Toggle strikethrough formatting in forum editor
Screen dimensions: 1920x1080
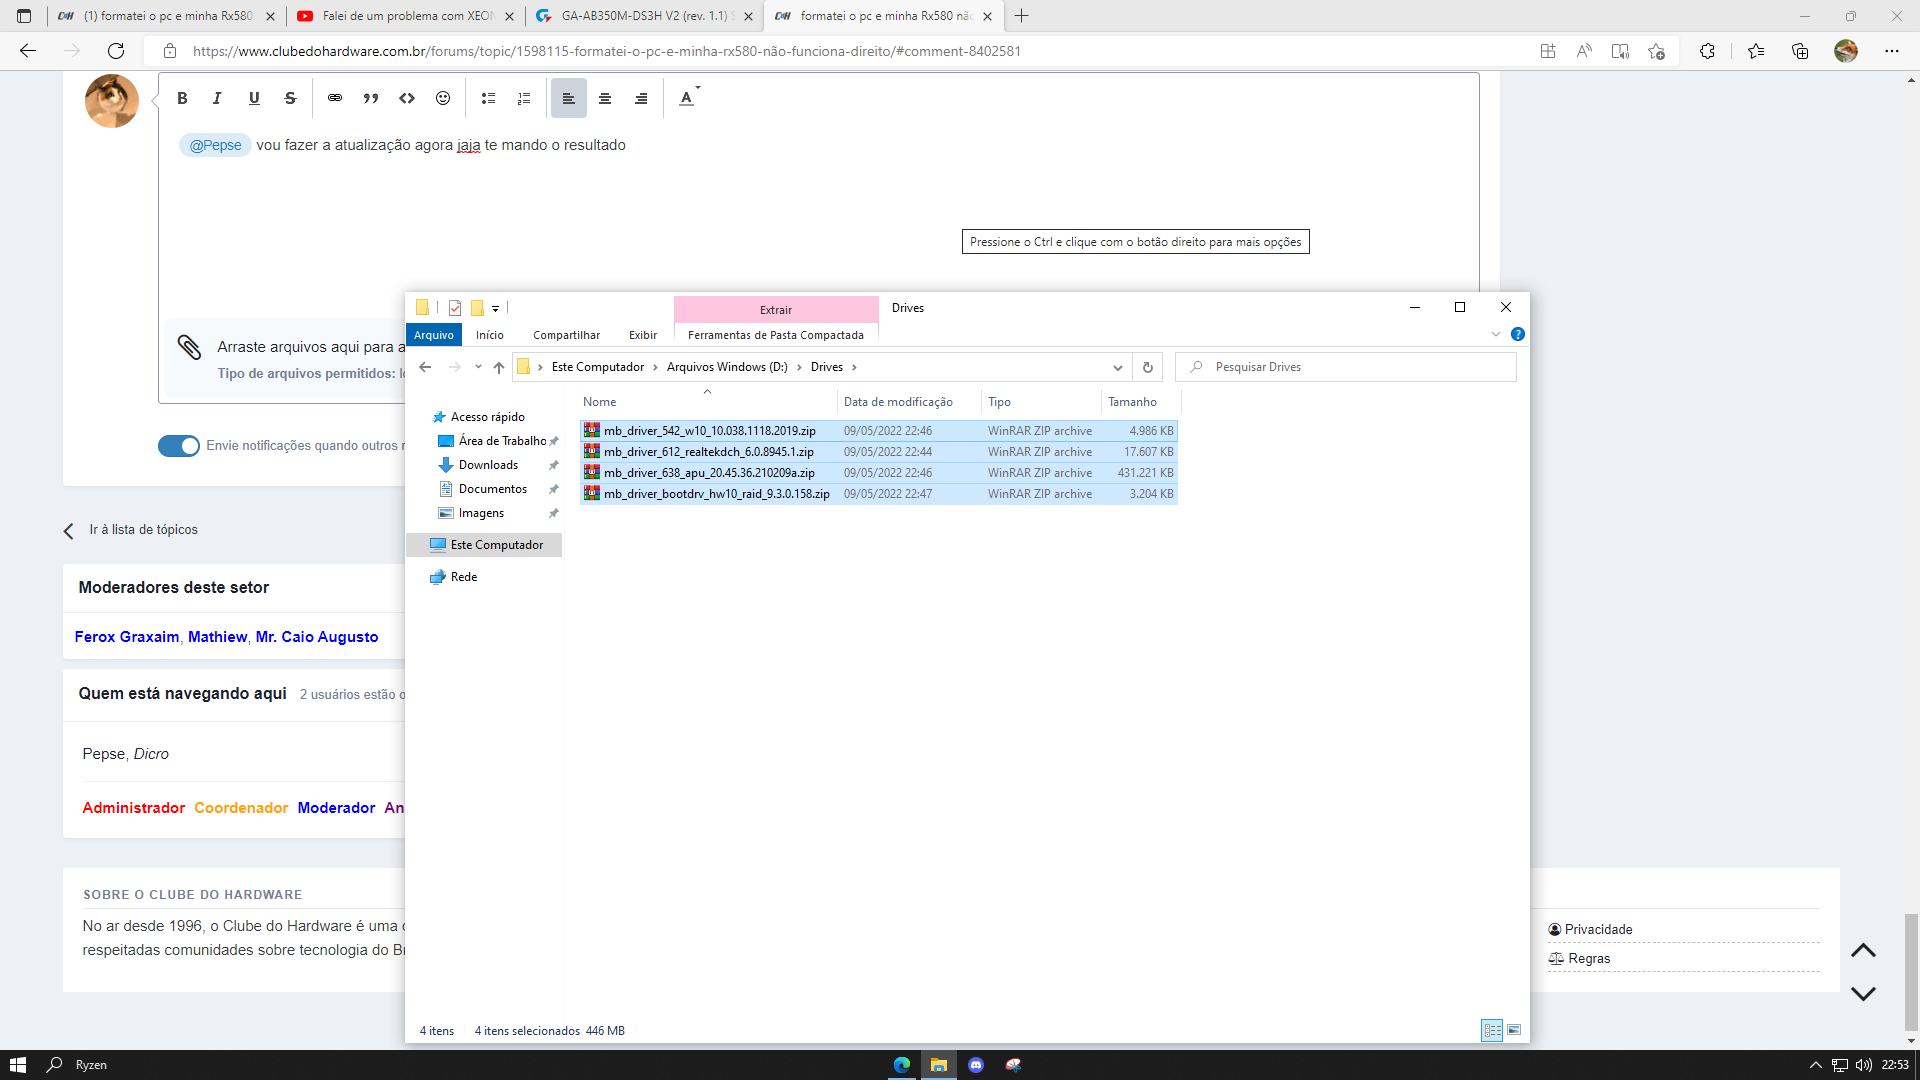(290, 98)
